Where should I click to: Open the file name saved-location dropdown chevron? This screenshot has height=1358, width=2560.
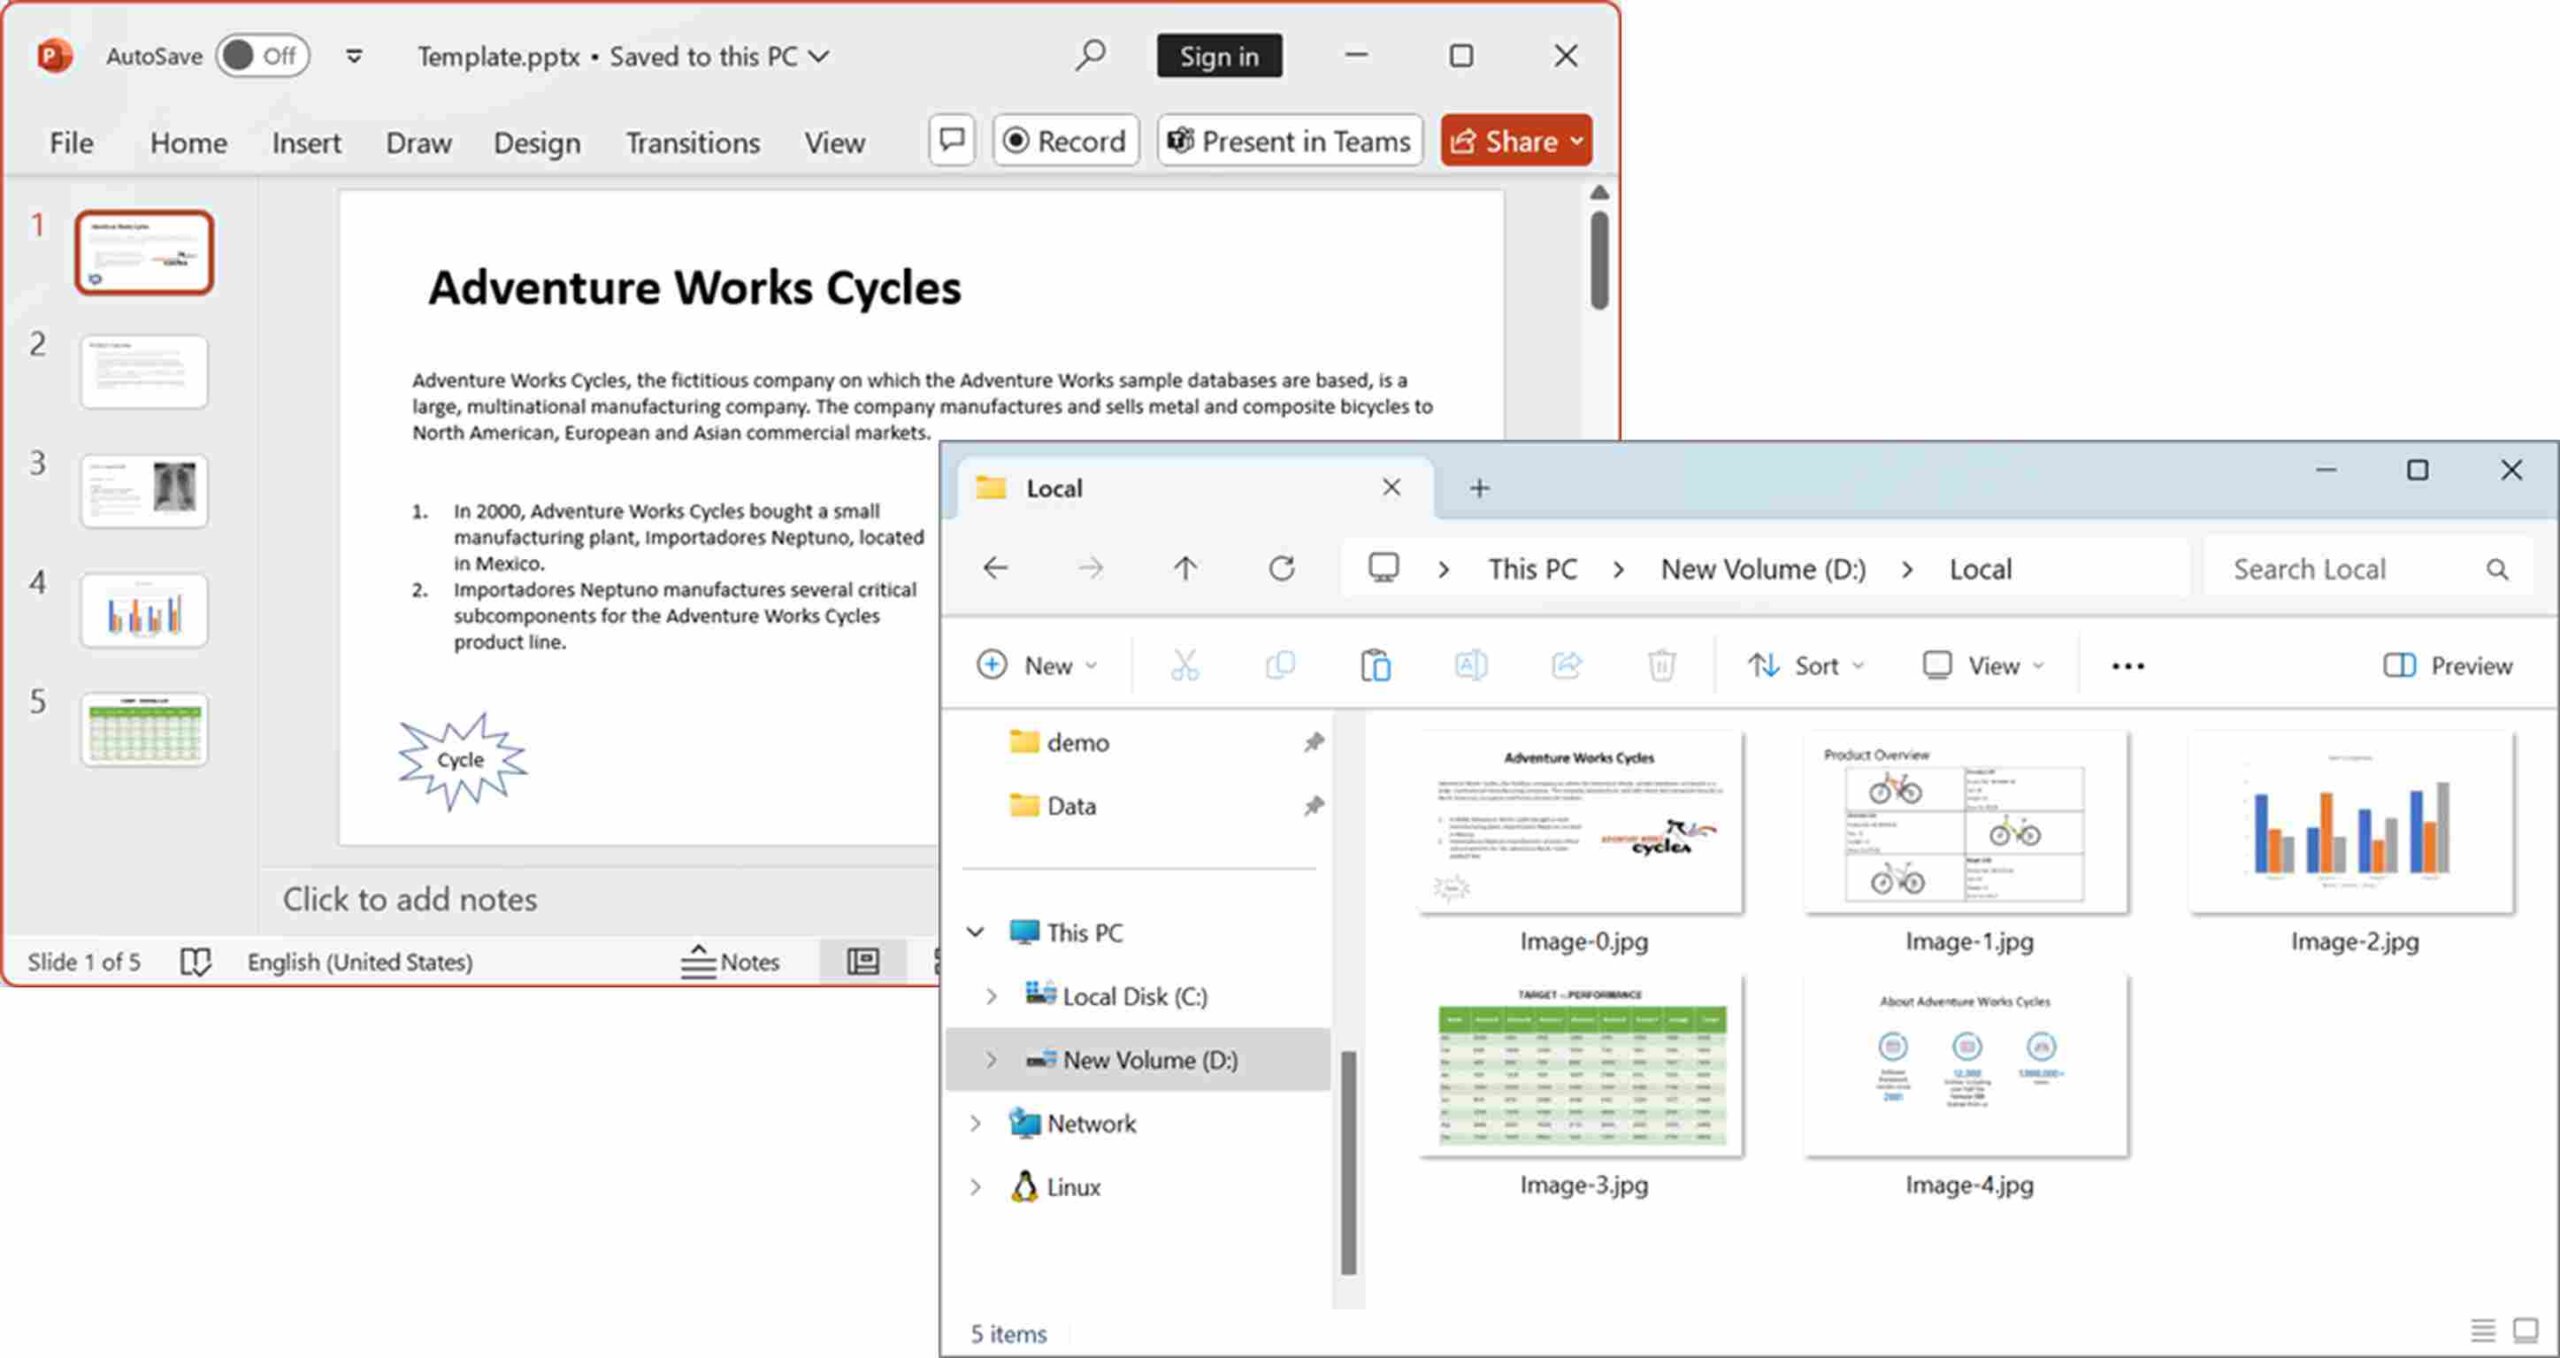[x=819, y=56]
